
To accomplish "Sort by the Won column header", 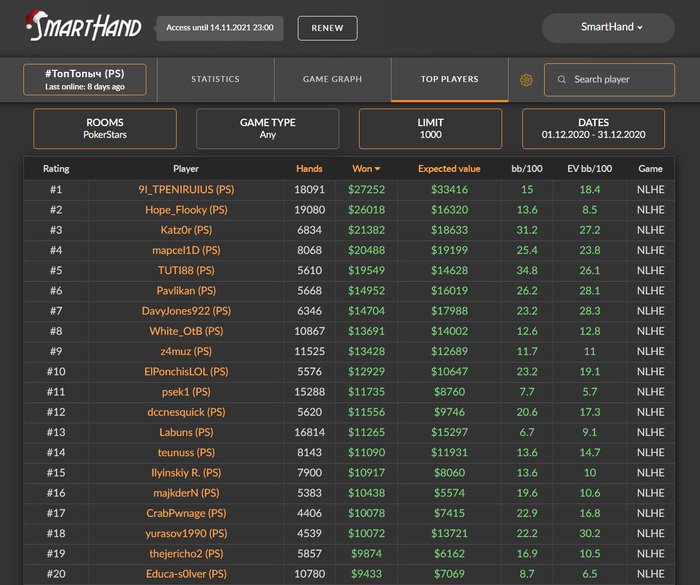I will click(366, 169).
